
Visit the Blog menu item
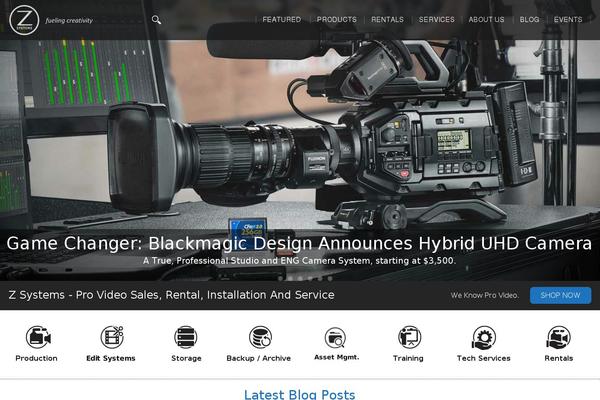(529, 20)
